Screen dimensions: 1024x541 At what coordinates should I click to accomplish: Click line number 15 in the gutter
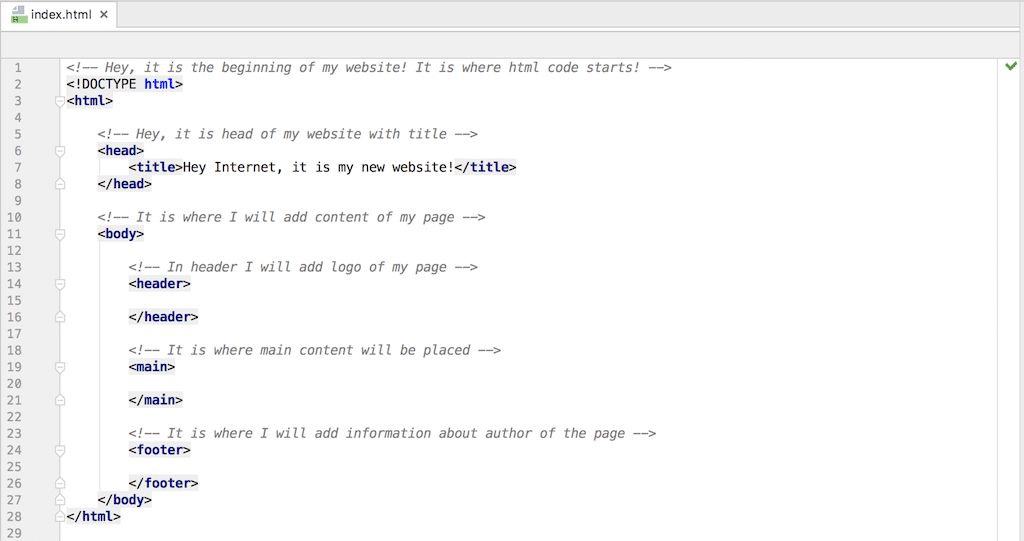coord(14,301)
